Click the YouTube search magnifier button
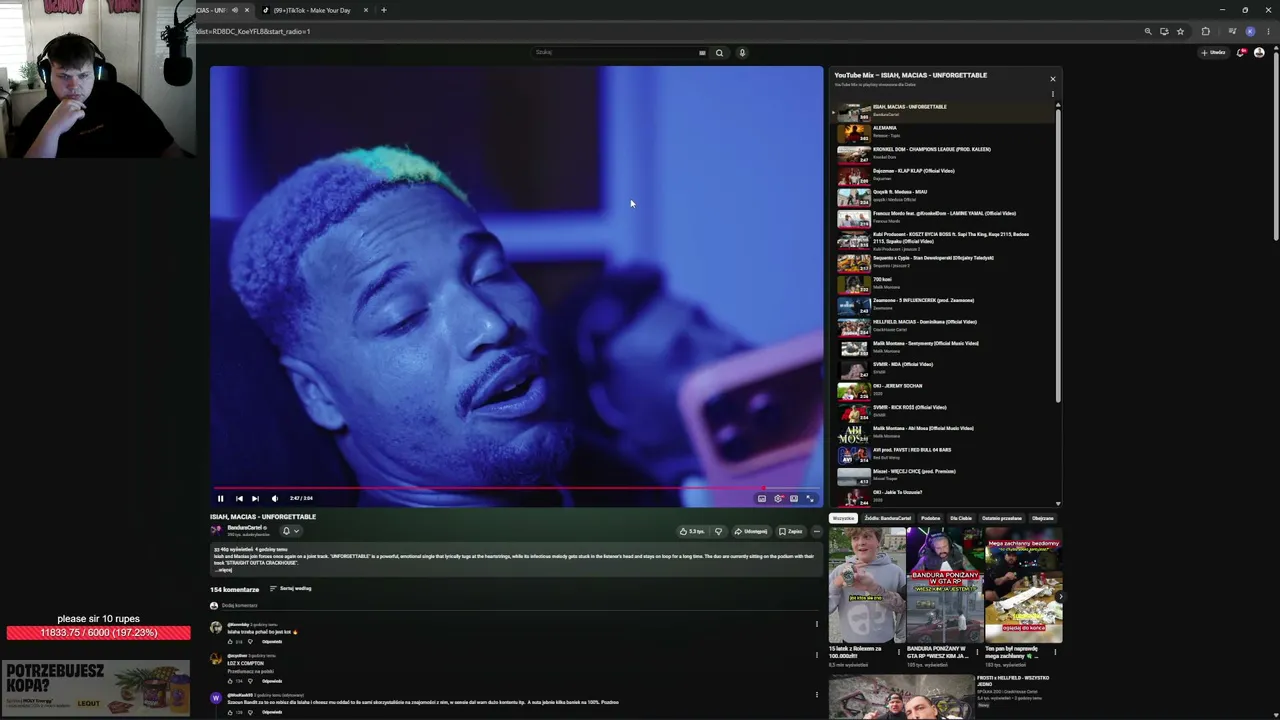 coord(719,53)
